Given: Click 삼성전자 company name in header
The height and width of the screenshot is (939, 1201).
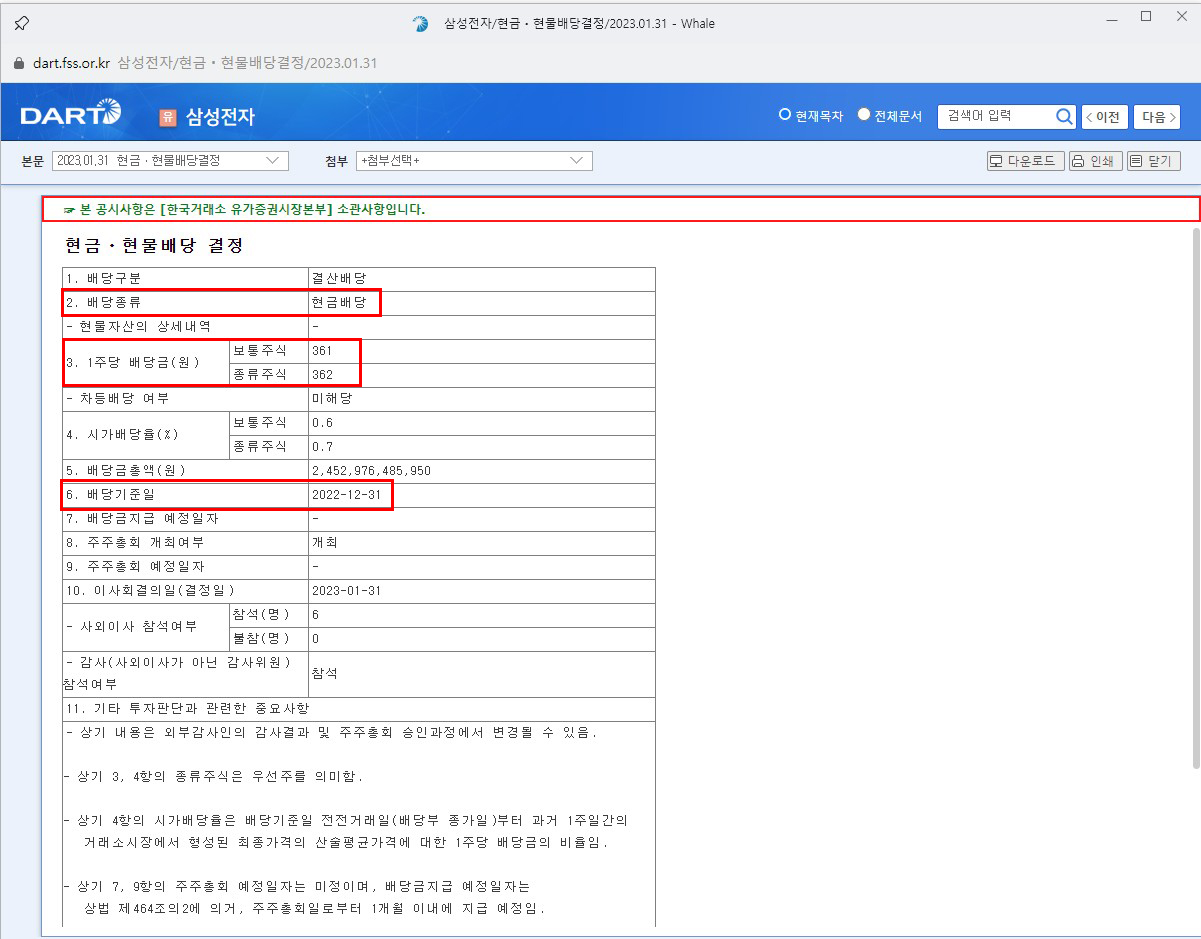Looking at the screenshot, I should click(220, 116).
